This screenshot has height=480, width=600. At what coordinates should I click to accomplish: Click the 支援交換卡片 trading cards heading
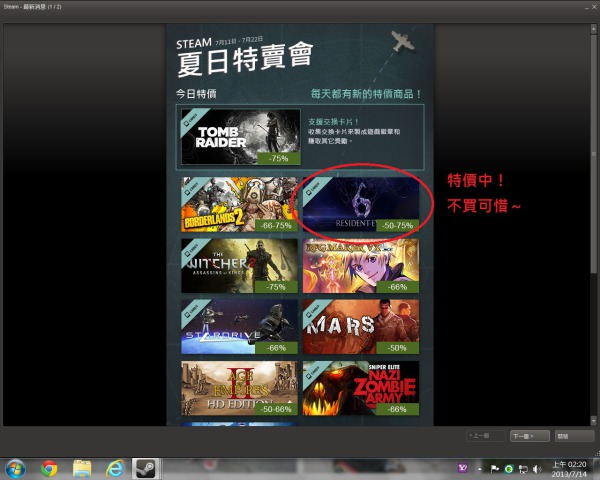pyautogui.click(x=334, y=122)
